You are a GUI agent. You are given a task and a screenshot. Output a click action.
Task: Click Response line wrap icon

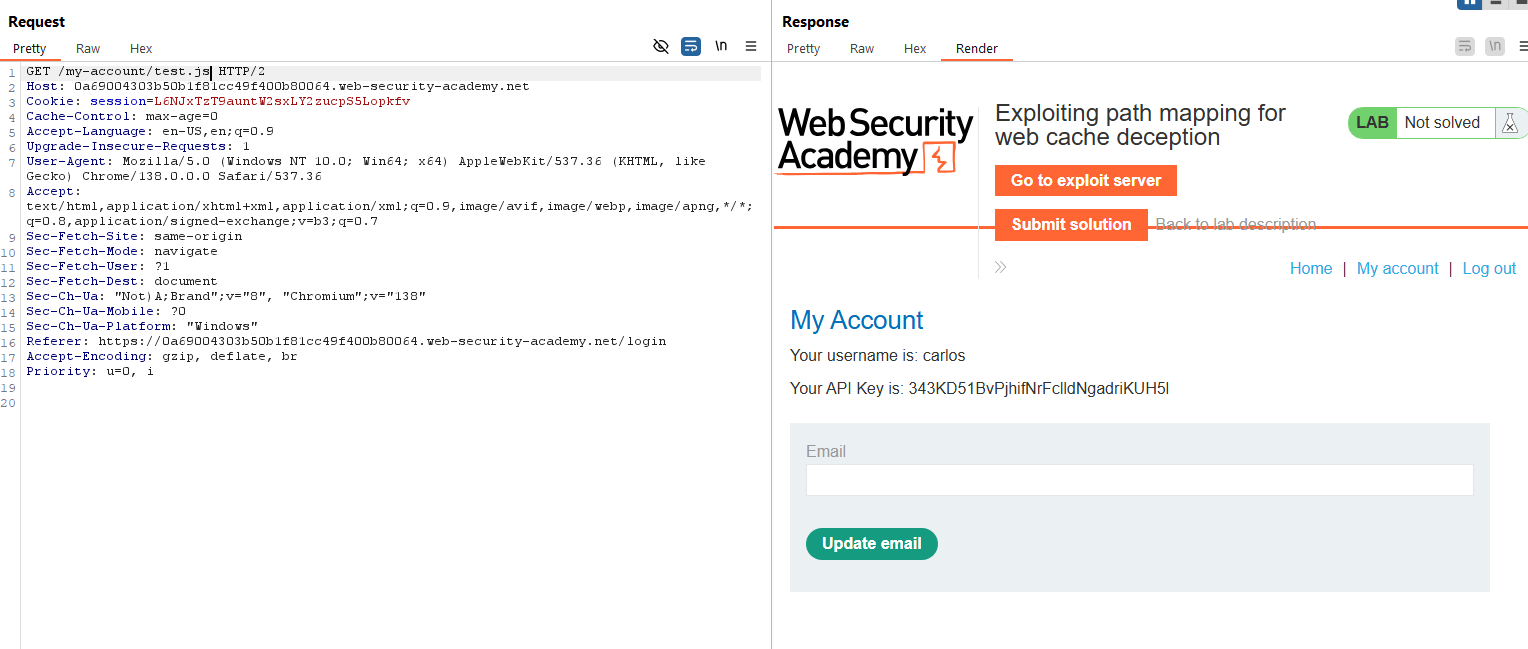point(1465,47)
